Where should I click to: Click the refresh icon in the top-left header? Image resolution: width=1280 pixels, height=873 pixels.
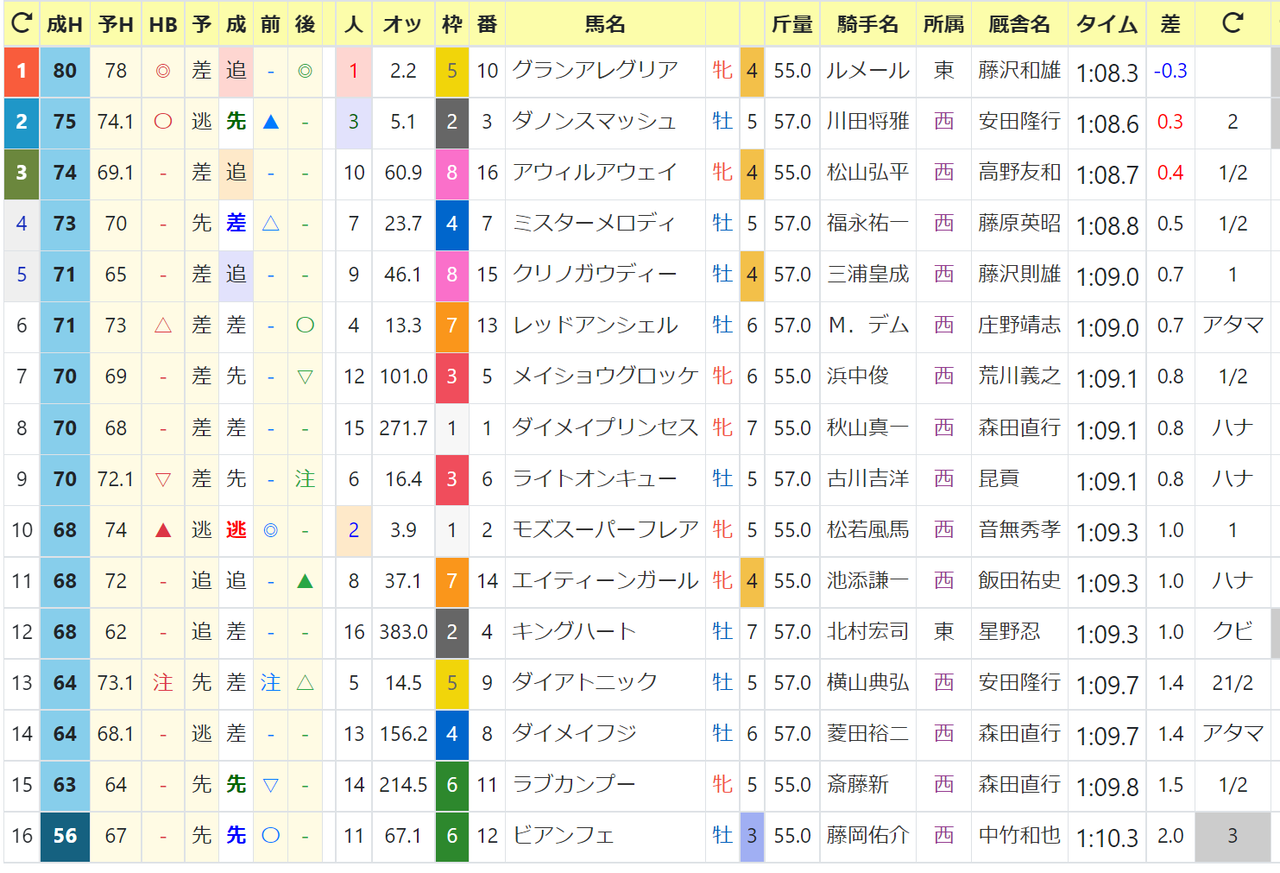click(x=20, y=24)
